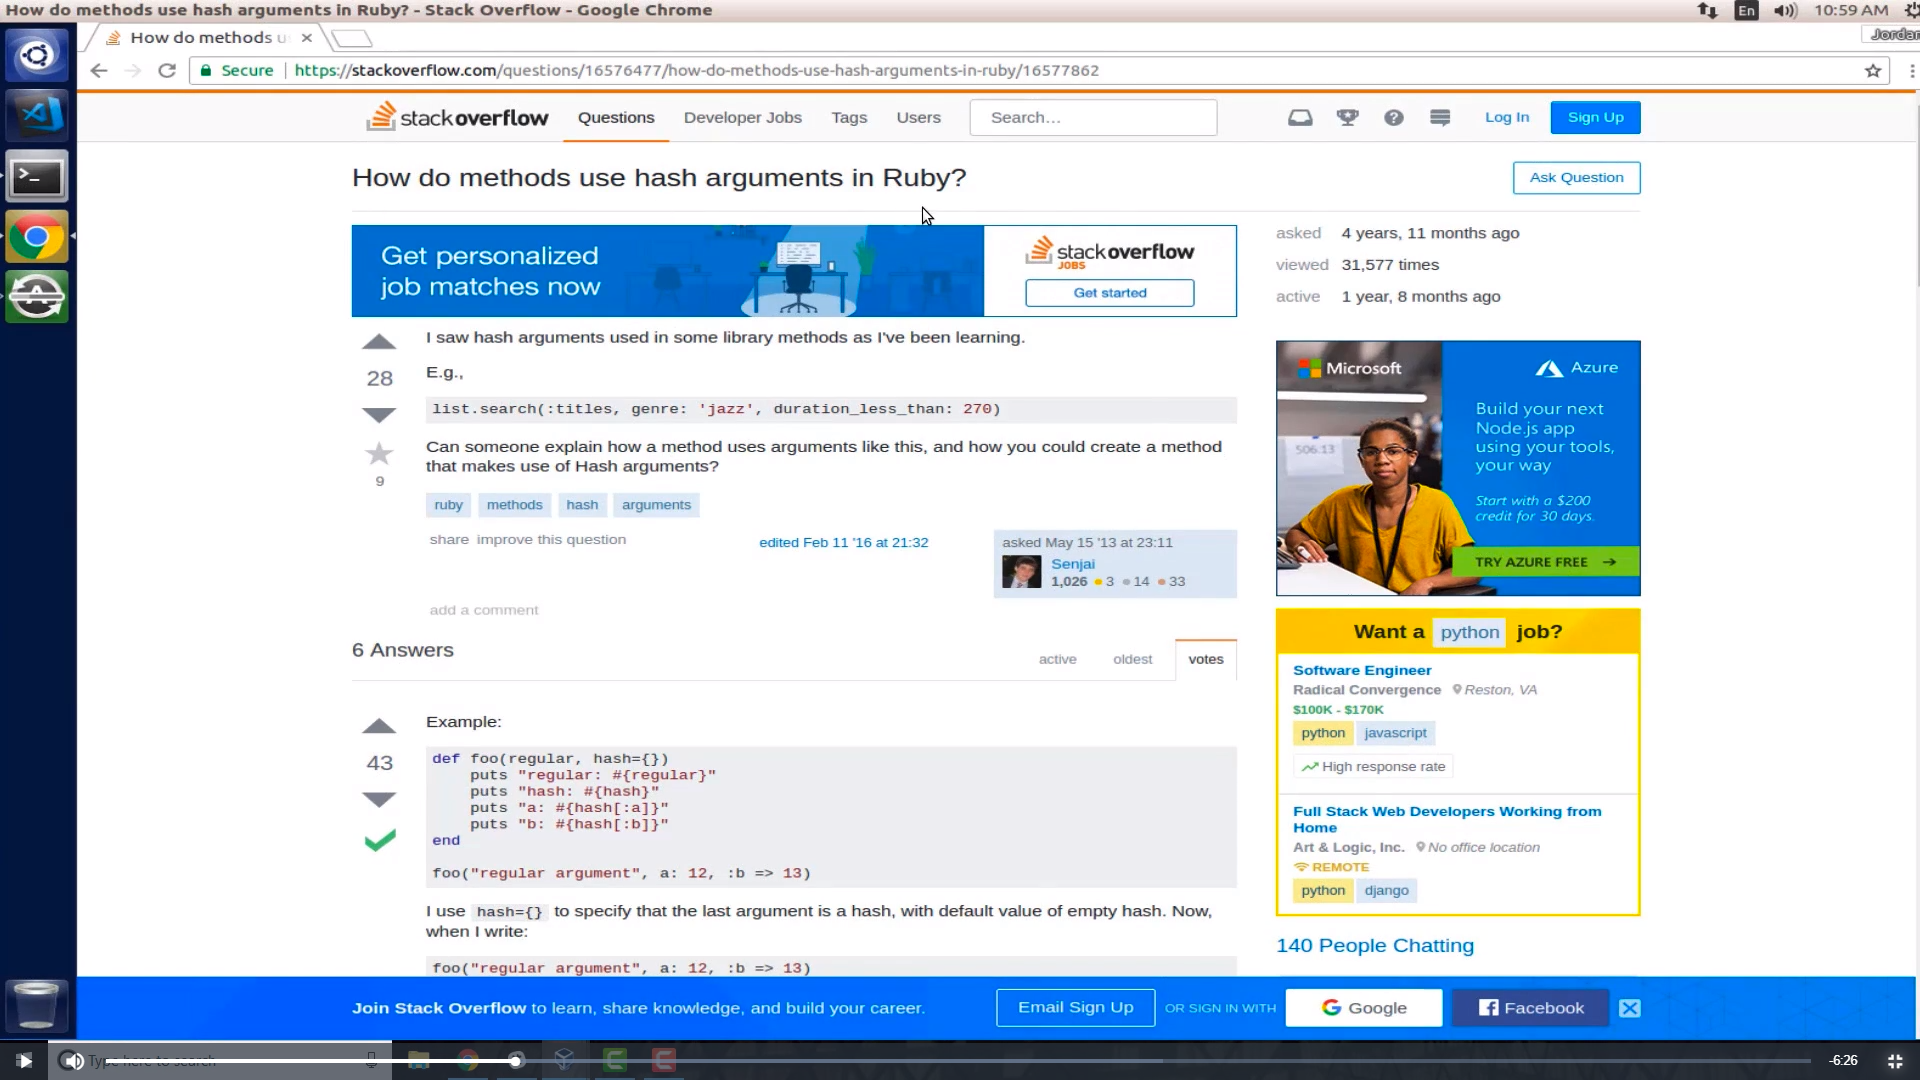Upvote the answer with 43 votes
Image resolution: width=1920 pixels, height=1080 pixels.
(x=379, y=726)
